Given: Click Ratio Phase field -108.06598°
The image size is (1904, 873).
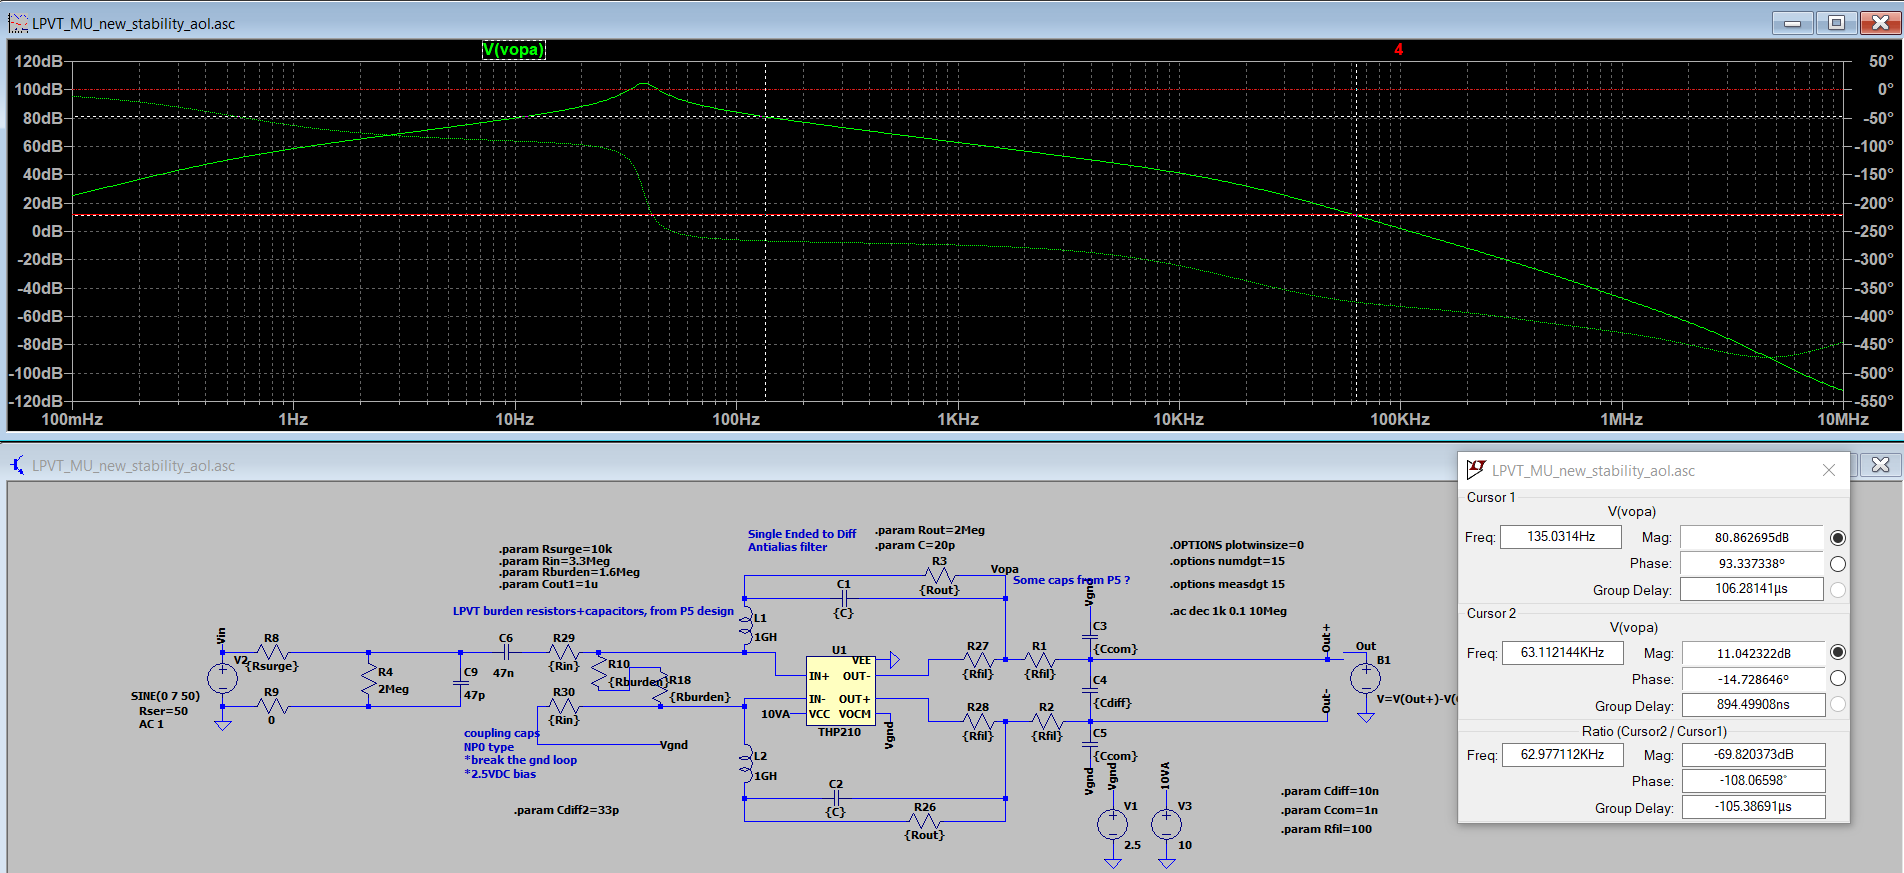Looking at the screenshot, I should 1753,781.
